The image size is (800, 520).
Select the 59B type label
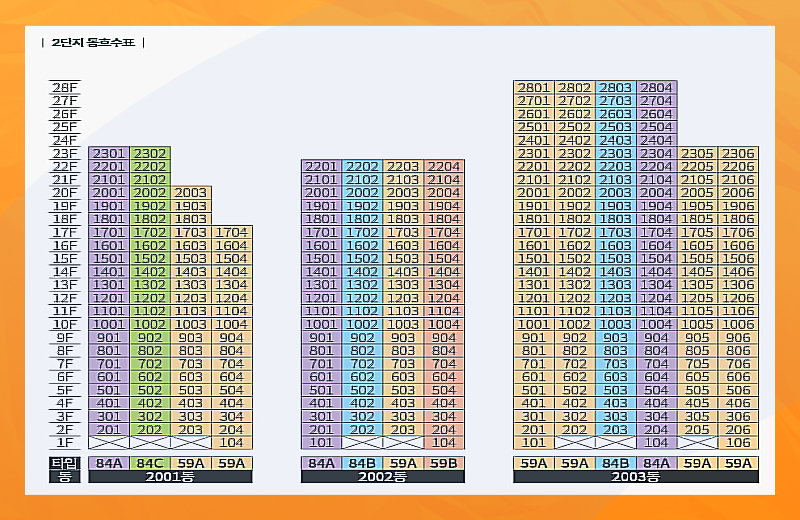point(444,463)
